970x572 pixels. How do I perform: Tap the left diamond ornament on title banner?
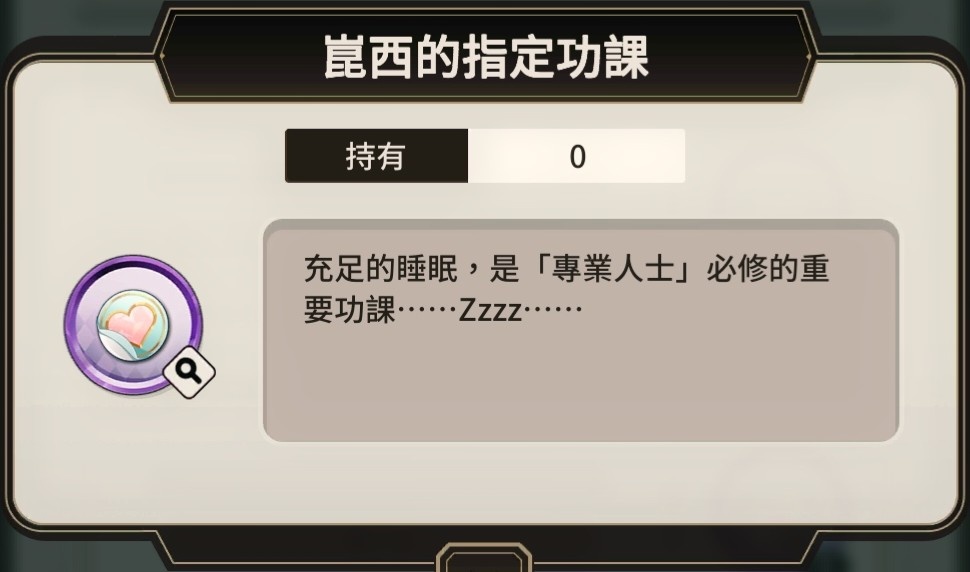coord(161,56)
